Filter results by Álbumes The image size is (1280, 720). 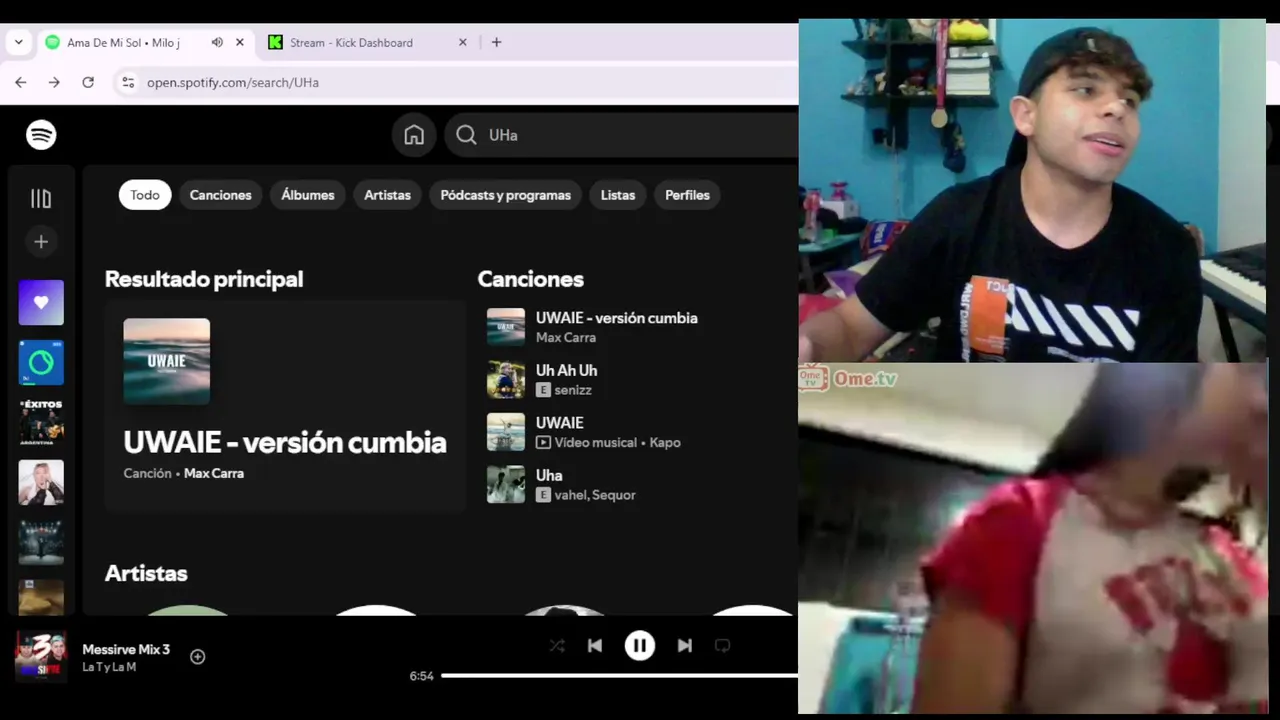(x=308, y=195)
